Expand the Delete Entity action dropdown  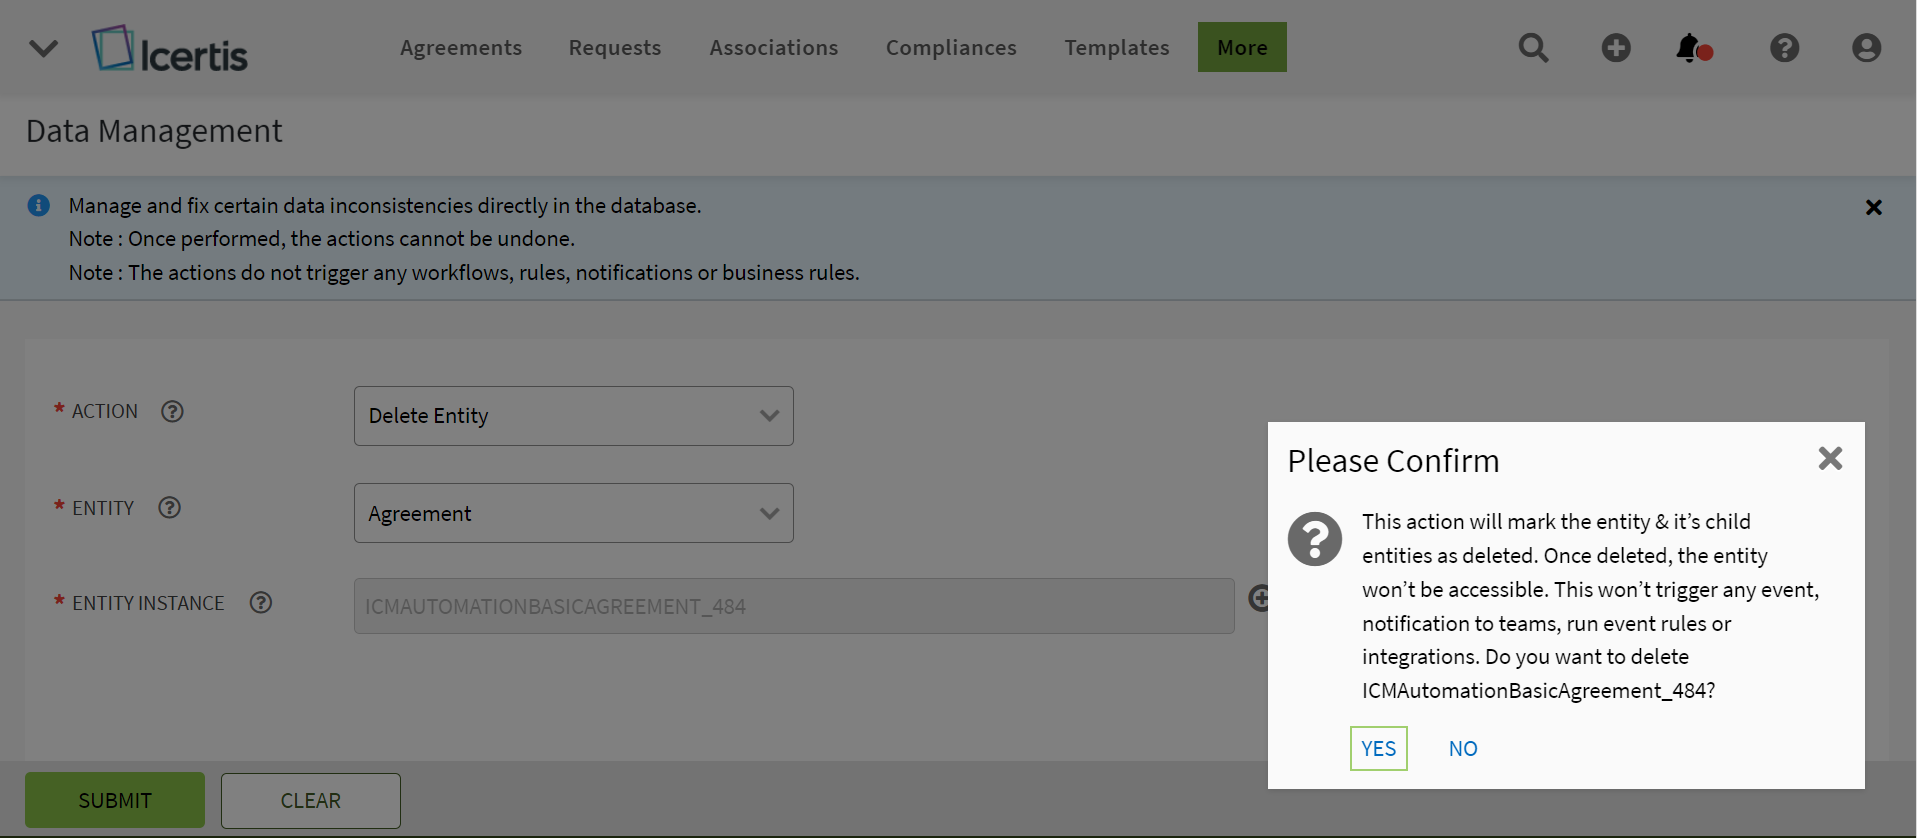click(573, 416)
